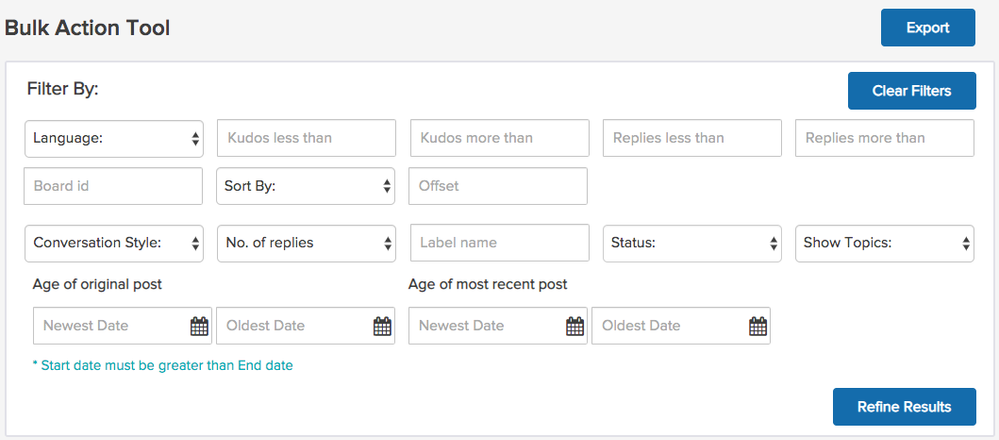999x440 pixels.
Task: Click the Refine Results button
Action: click(903, 407)
